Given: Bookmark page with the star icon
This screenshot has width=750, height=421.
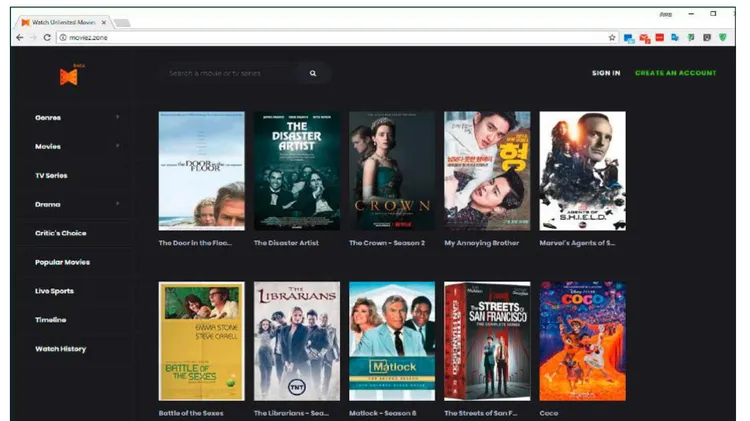Looking at the screenshot, I should pos(612,37).
